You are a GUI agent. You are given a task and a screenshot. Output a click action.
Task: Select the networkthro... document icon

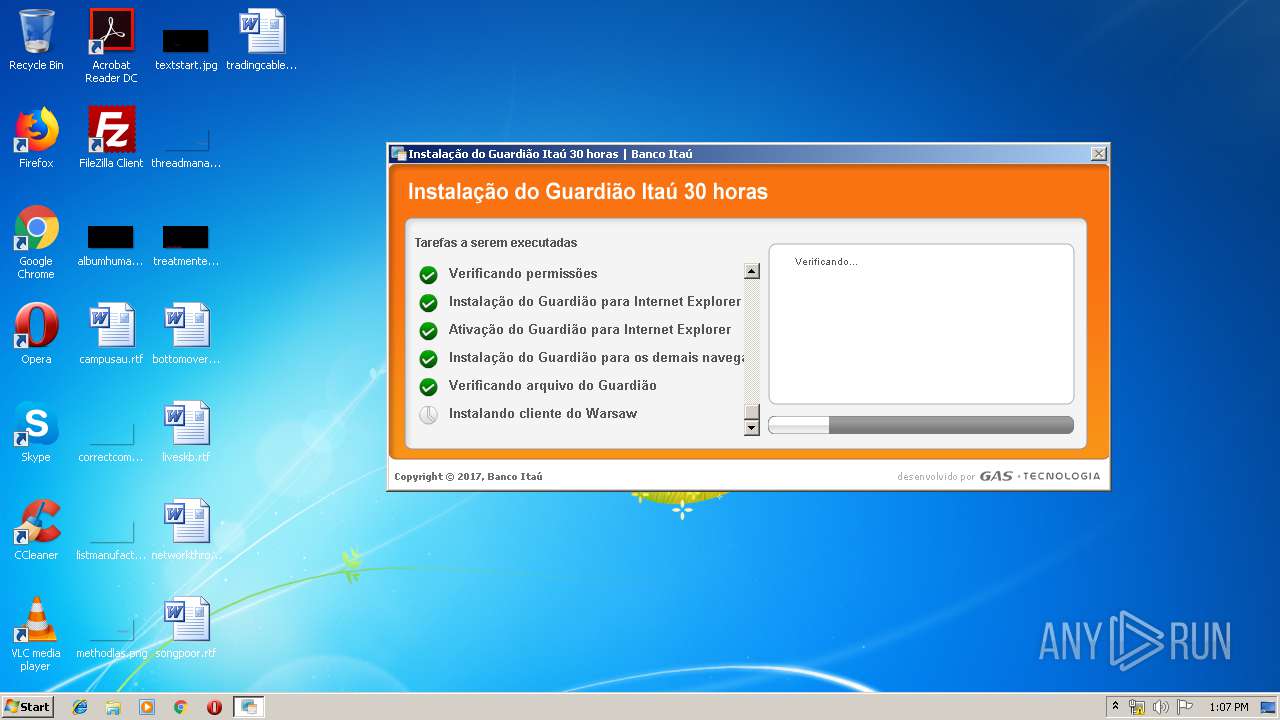click(186, 530)
